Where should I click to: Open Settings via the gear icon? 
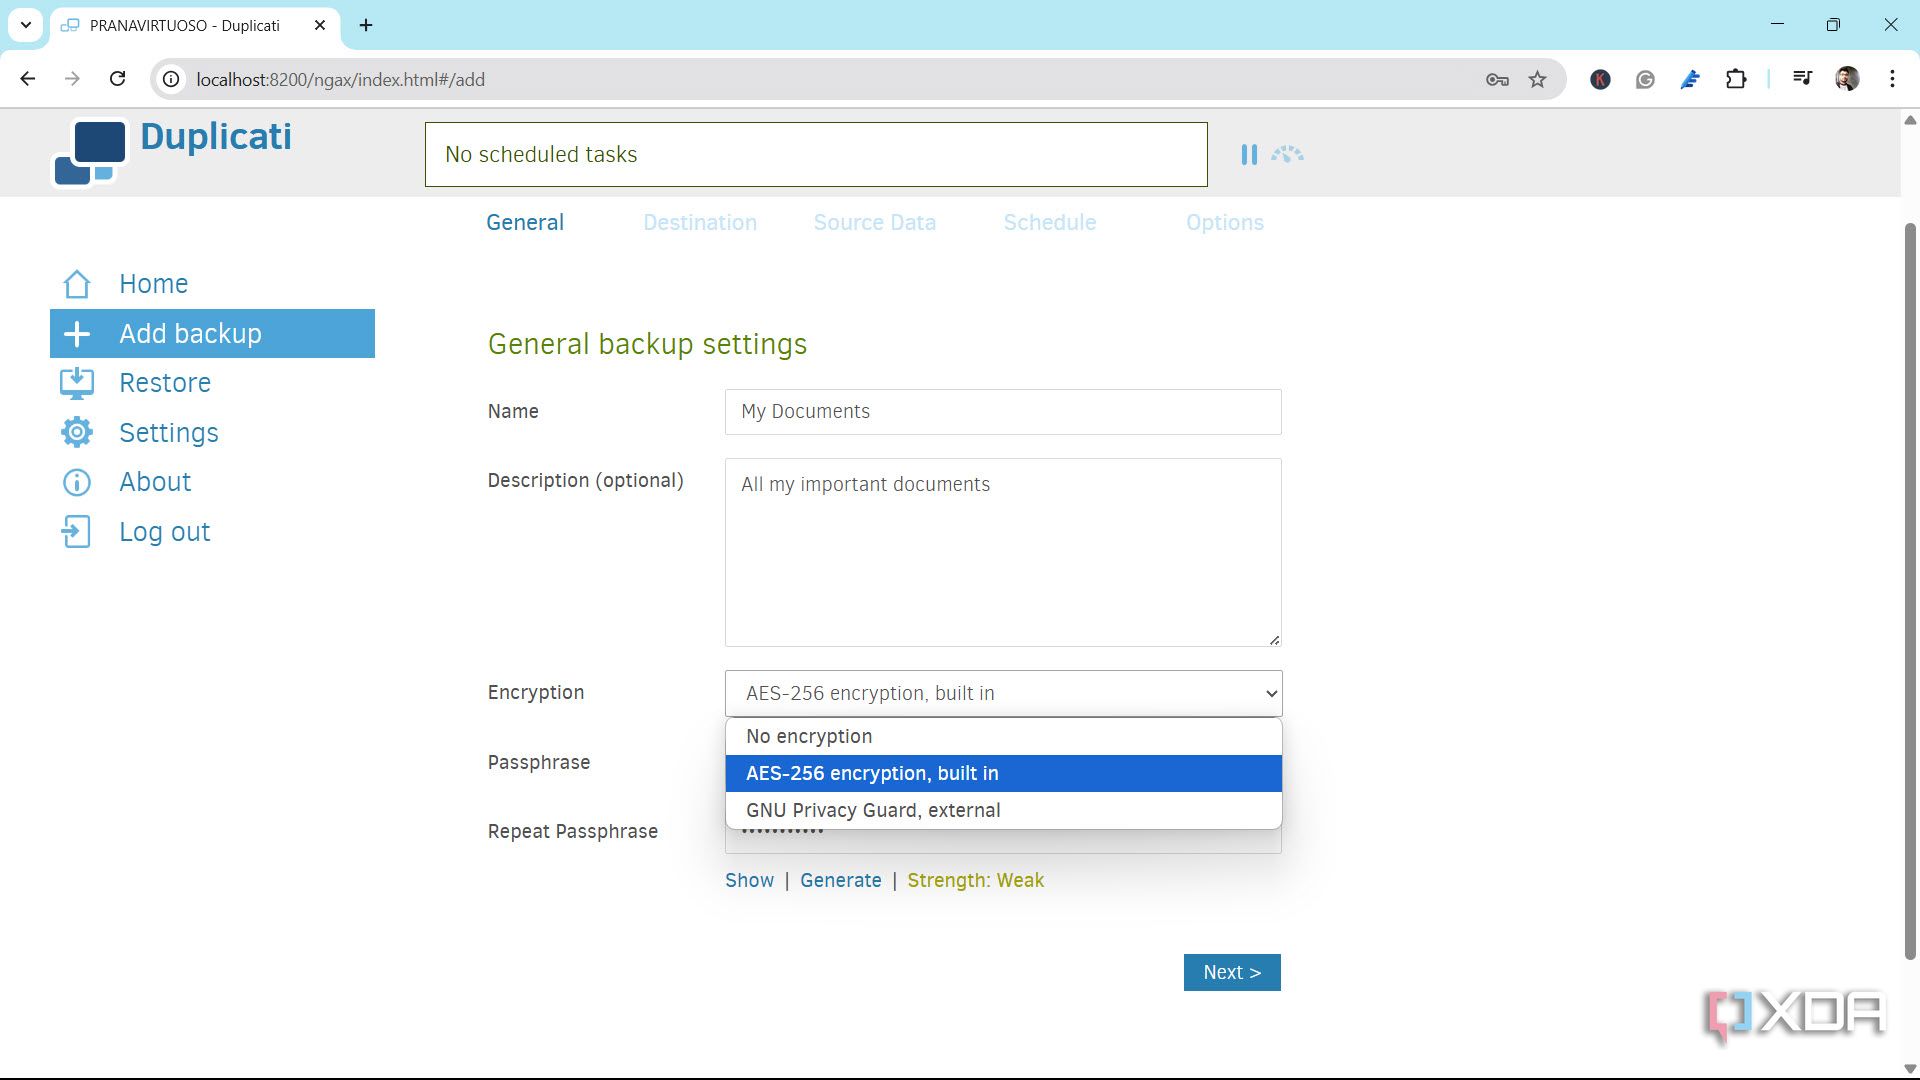point(77,432)
